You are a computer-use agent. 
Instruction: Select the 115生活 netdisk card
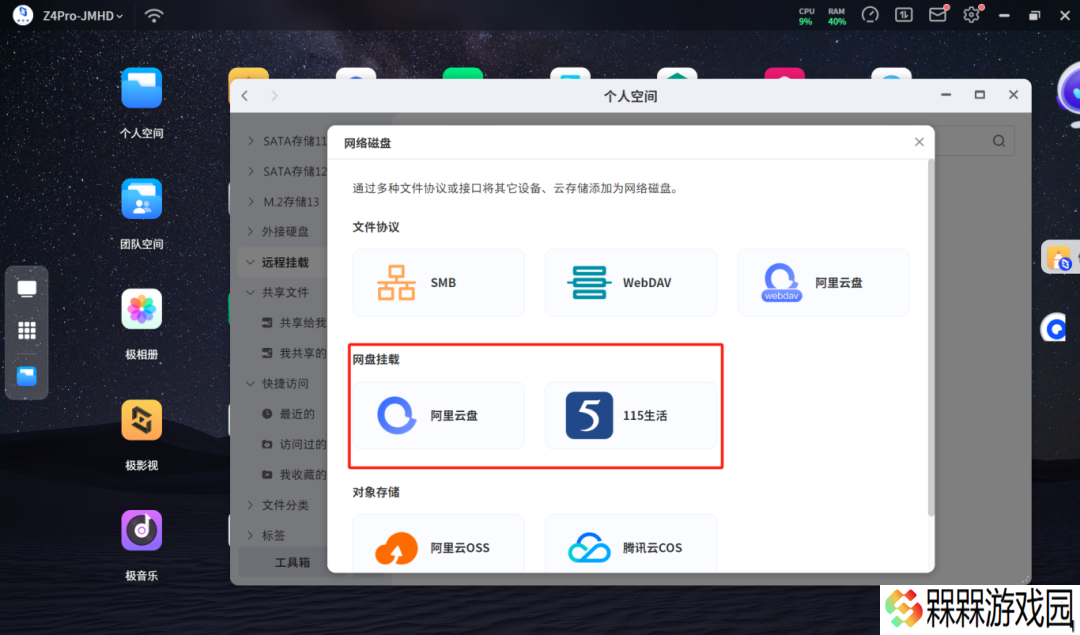tap(631, 415)
